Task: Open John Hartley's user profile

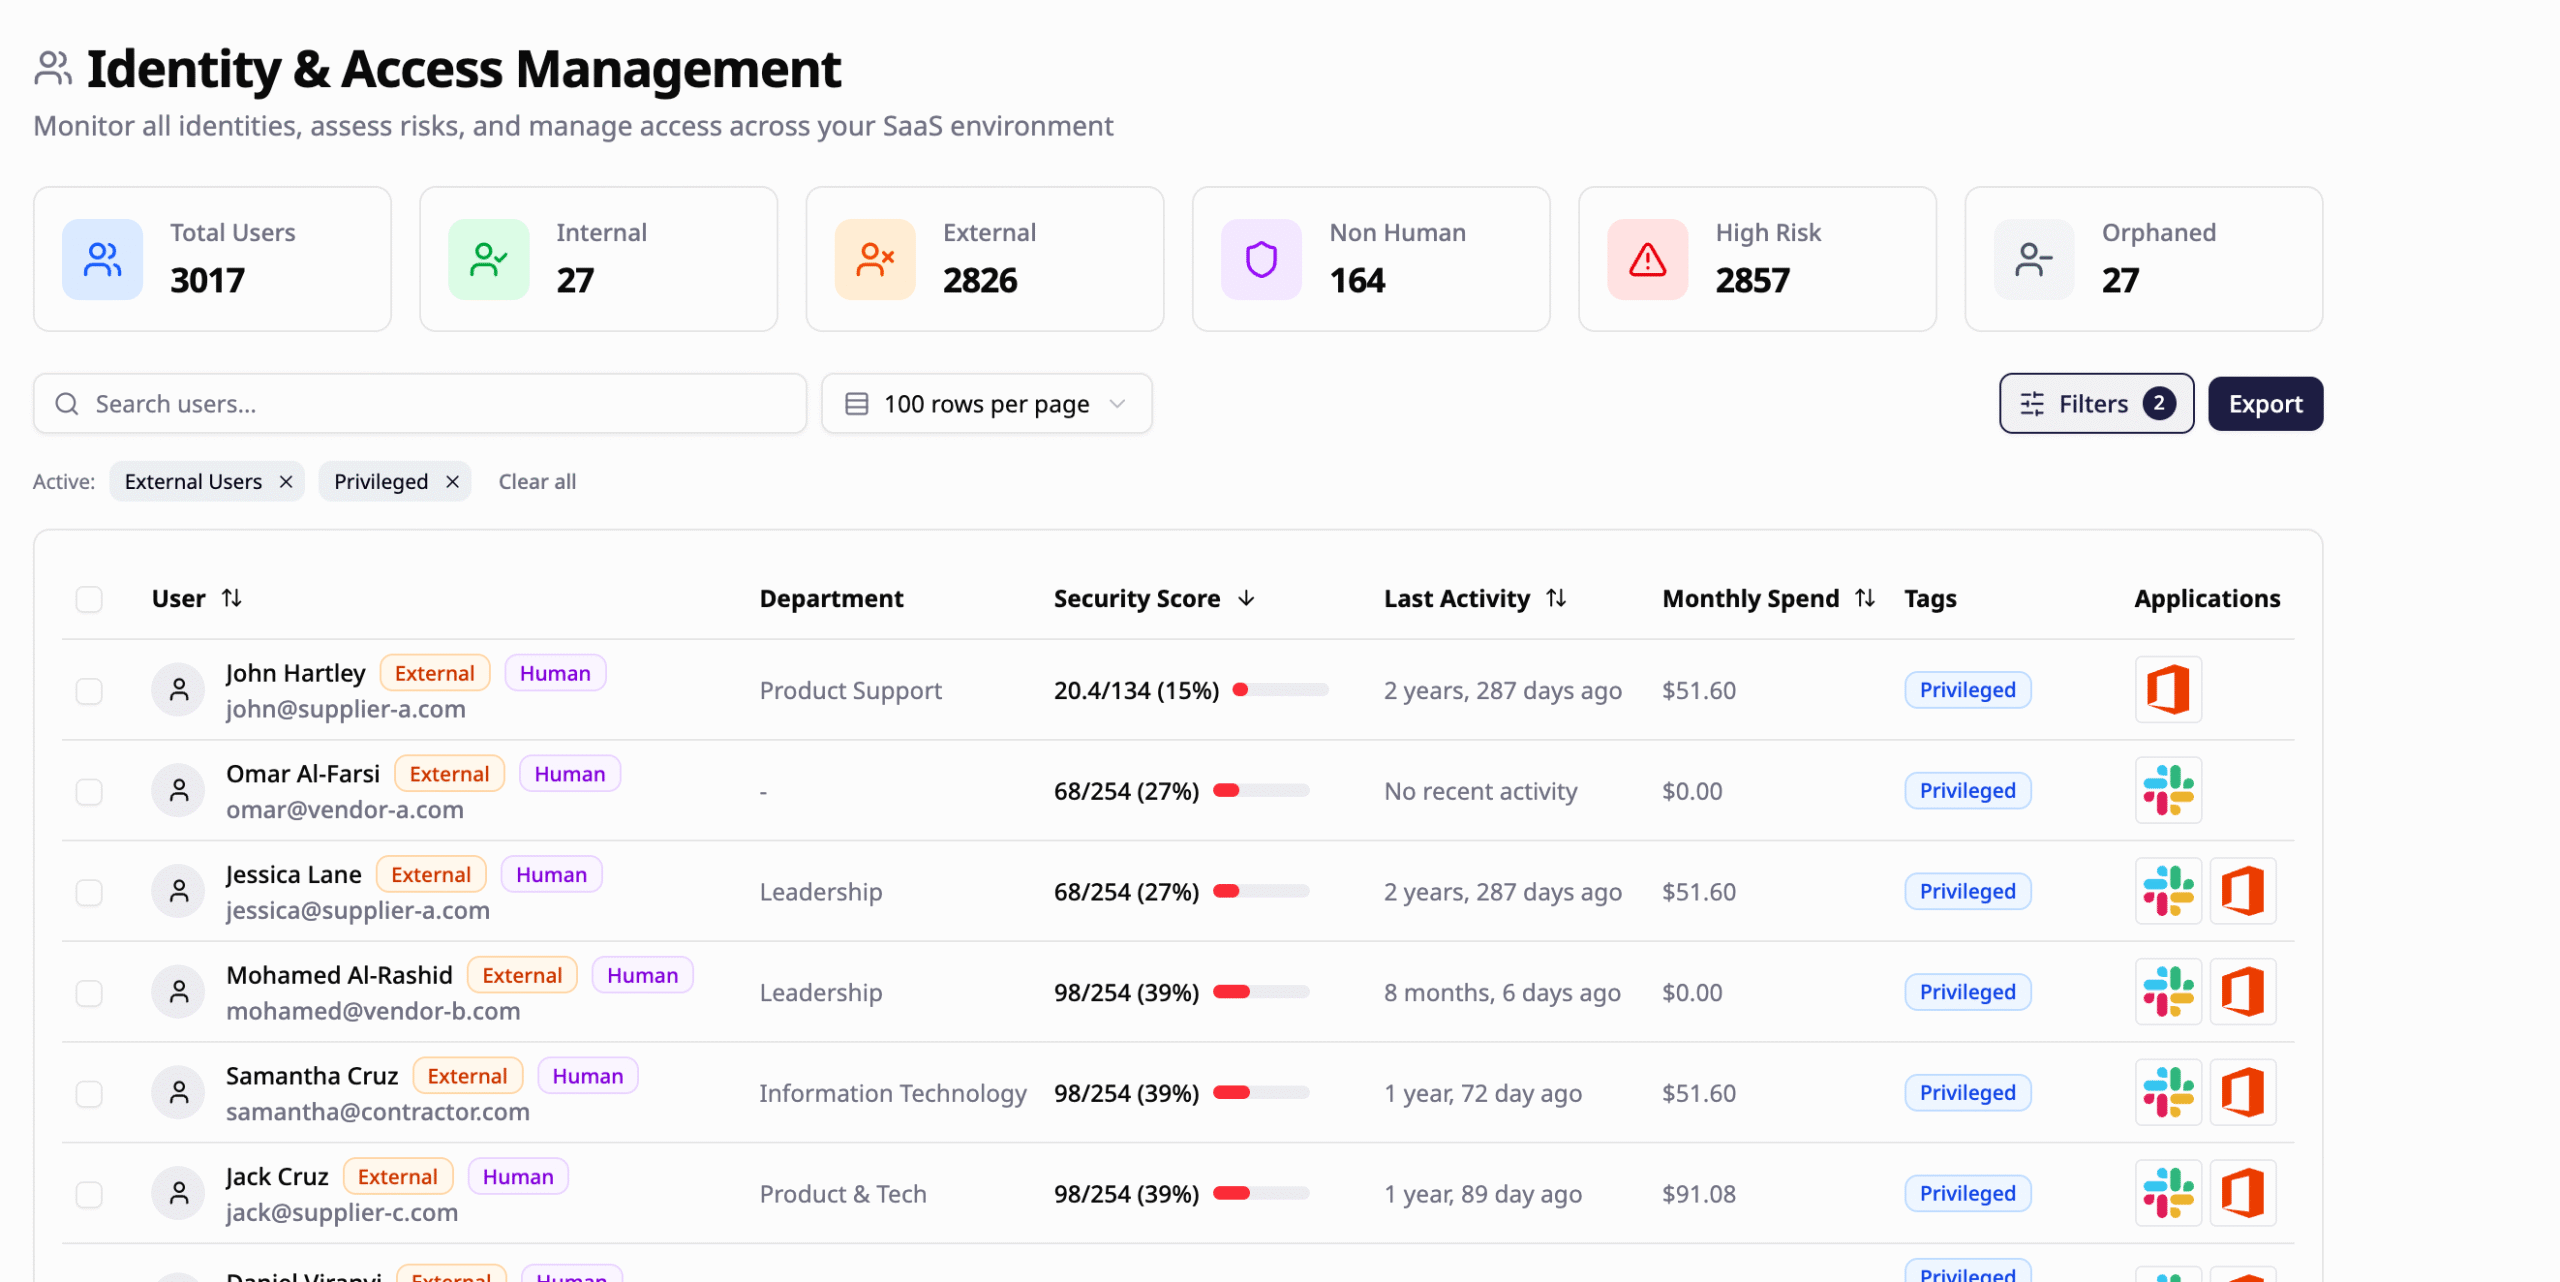Action: click(x=295, y=673)
